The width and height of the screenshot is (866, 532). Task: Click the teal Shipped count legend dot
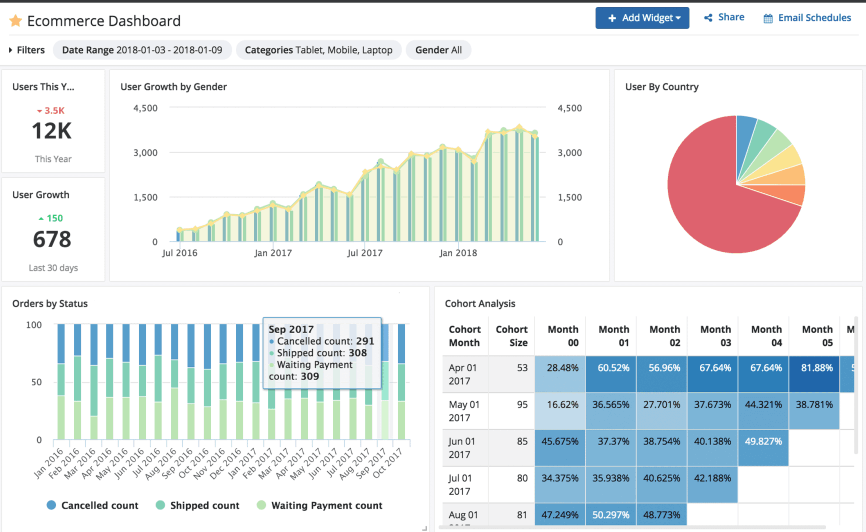159,506
